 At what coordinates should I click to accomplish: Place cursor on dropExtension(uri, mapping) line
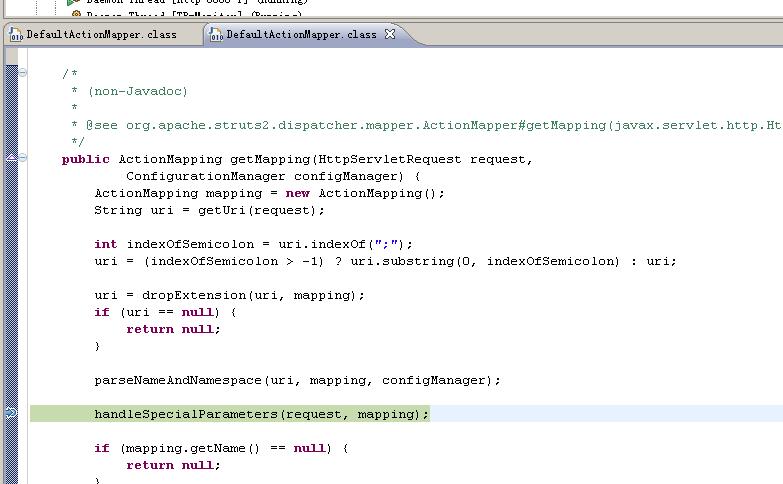point(229,295)
